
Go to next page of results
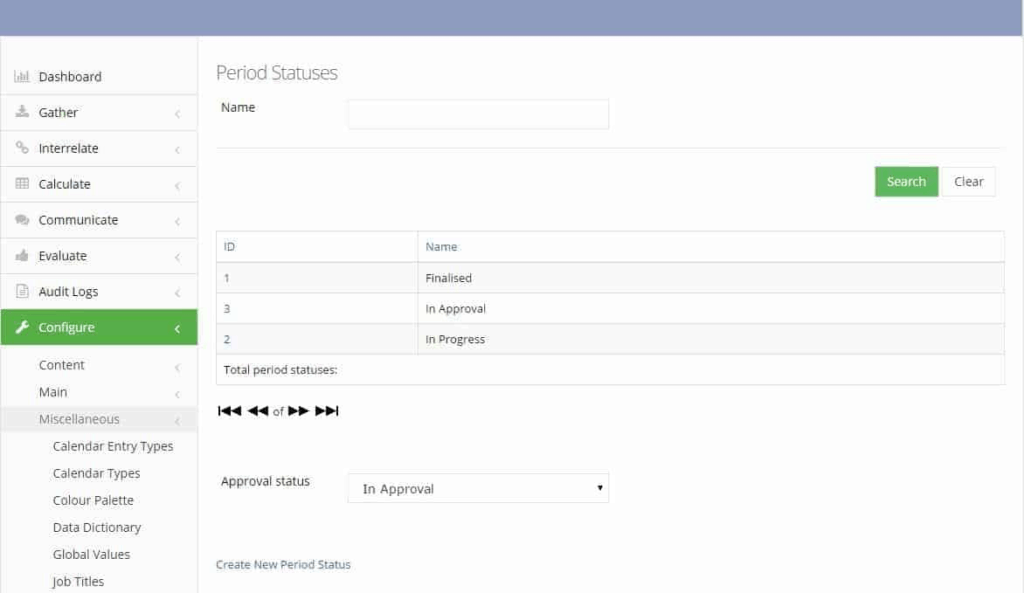298,411
